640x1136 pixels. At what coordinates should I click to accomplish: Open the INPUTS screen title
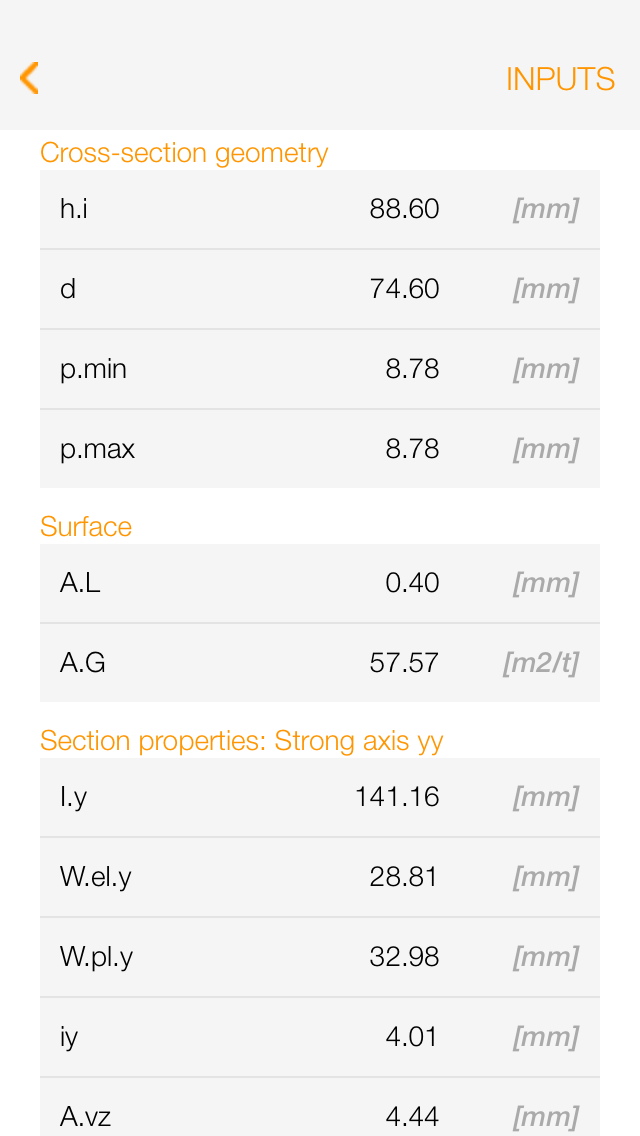[x=560, y=78]
